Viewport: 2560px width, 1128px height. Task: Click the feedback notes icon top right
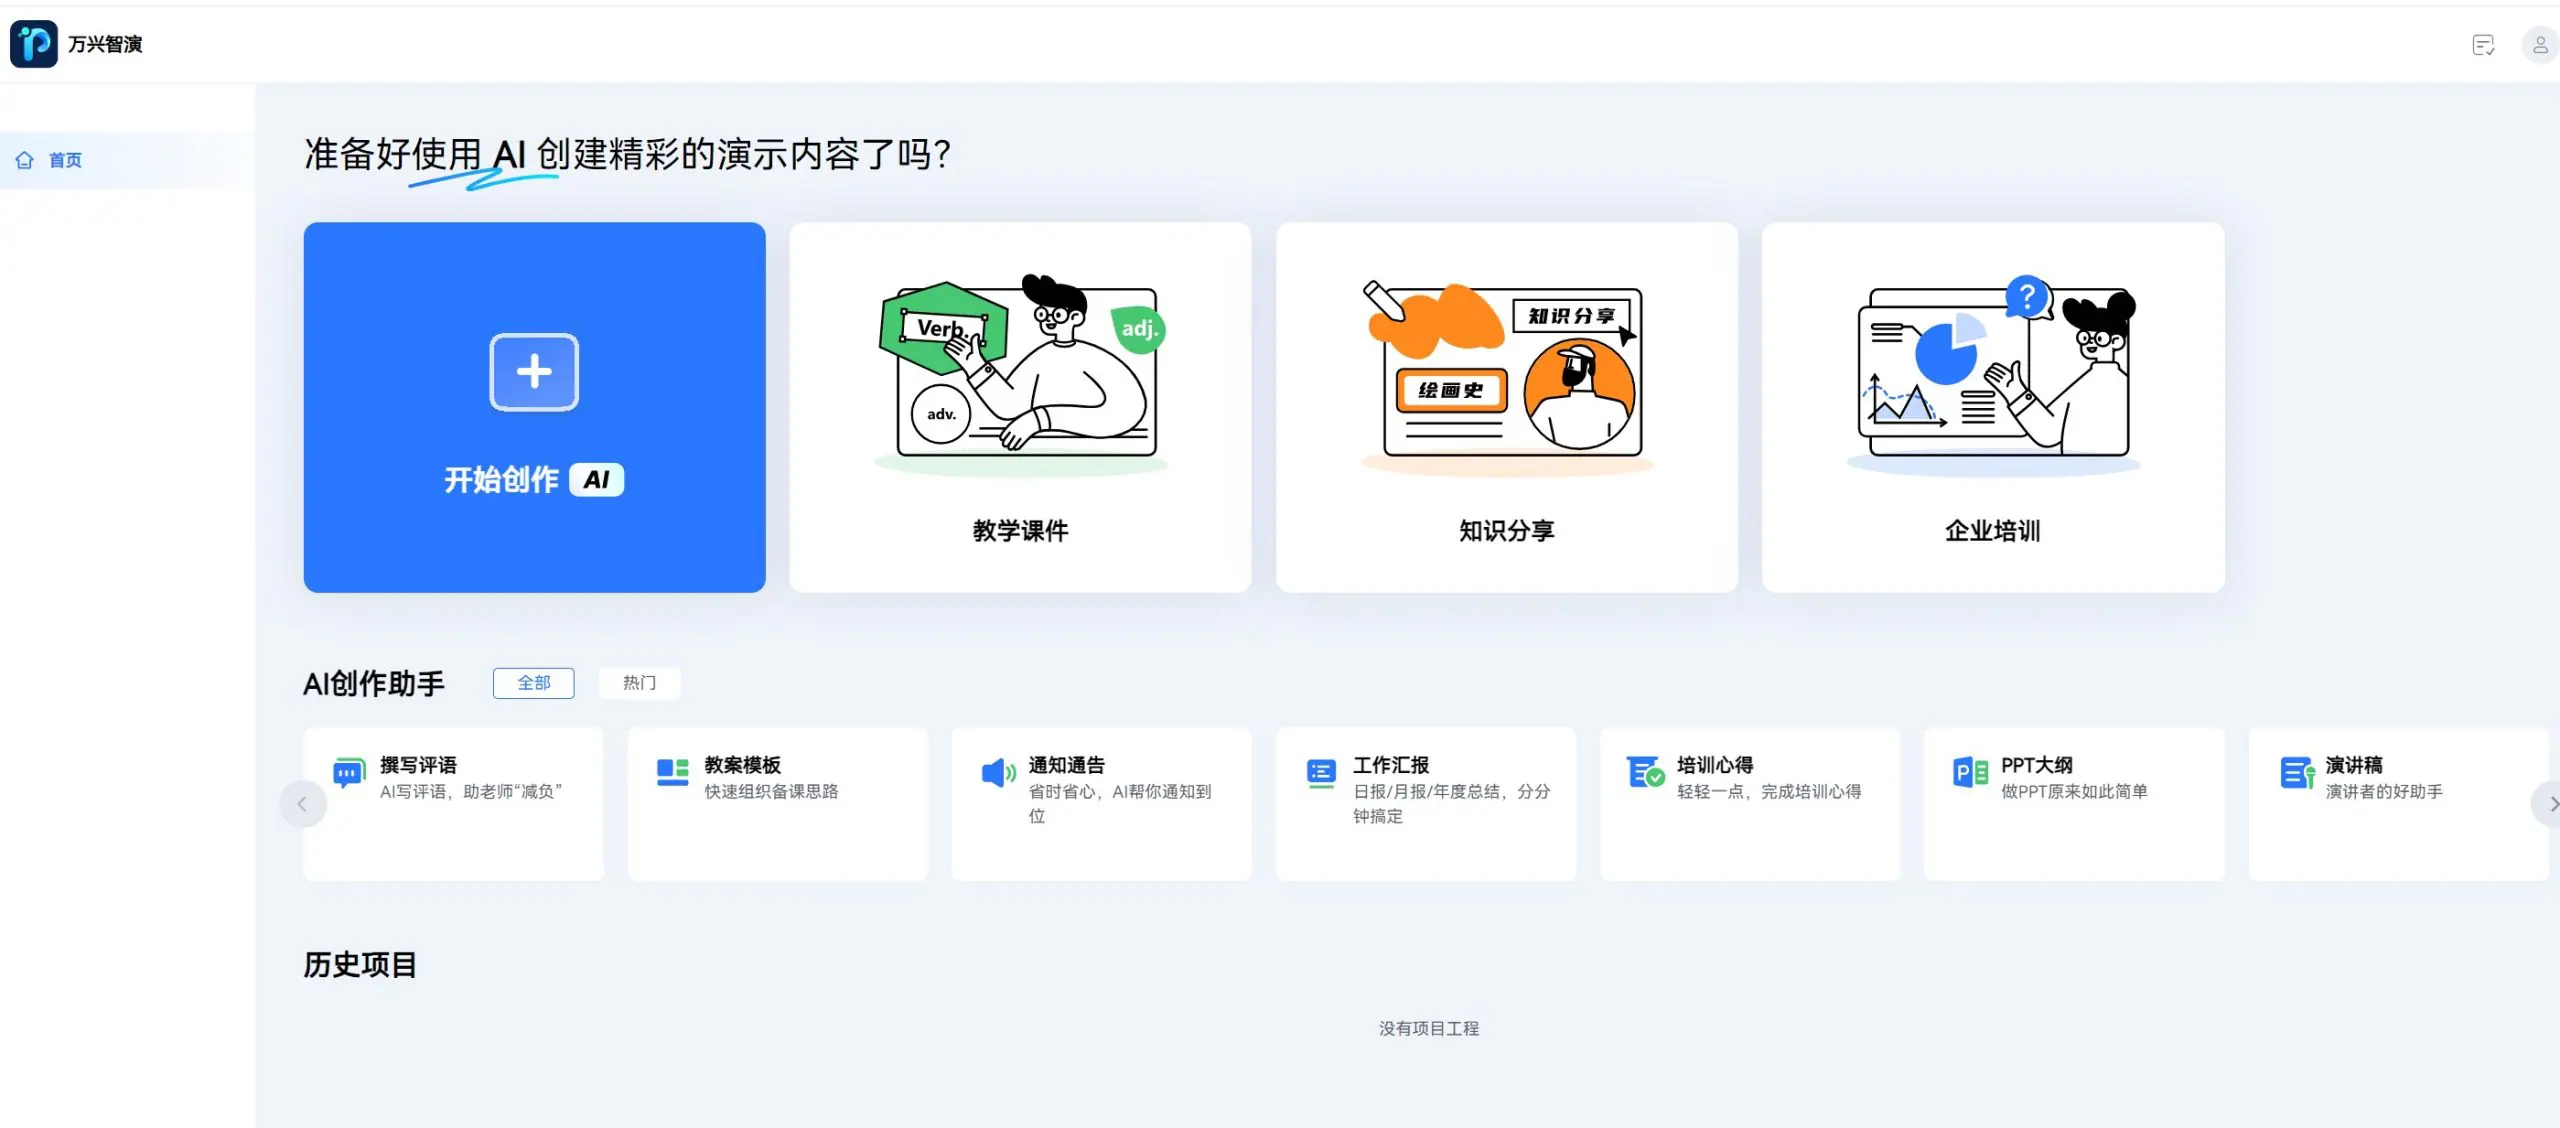2483,45
